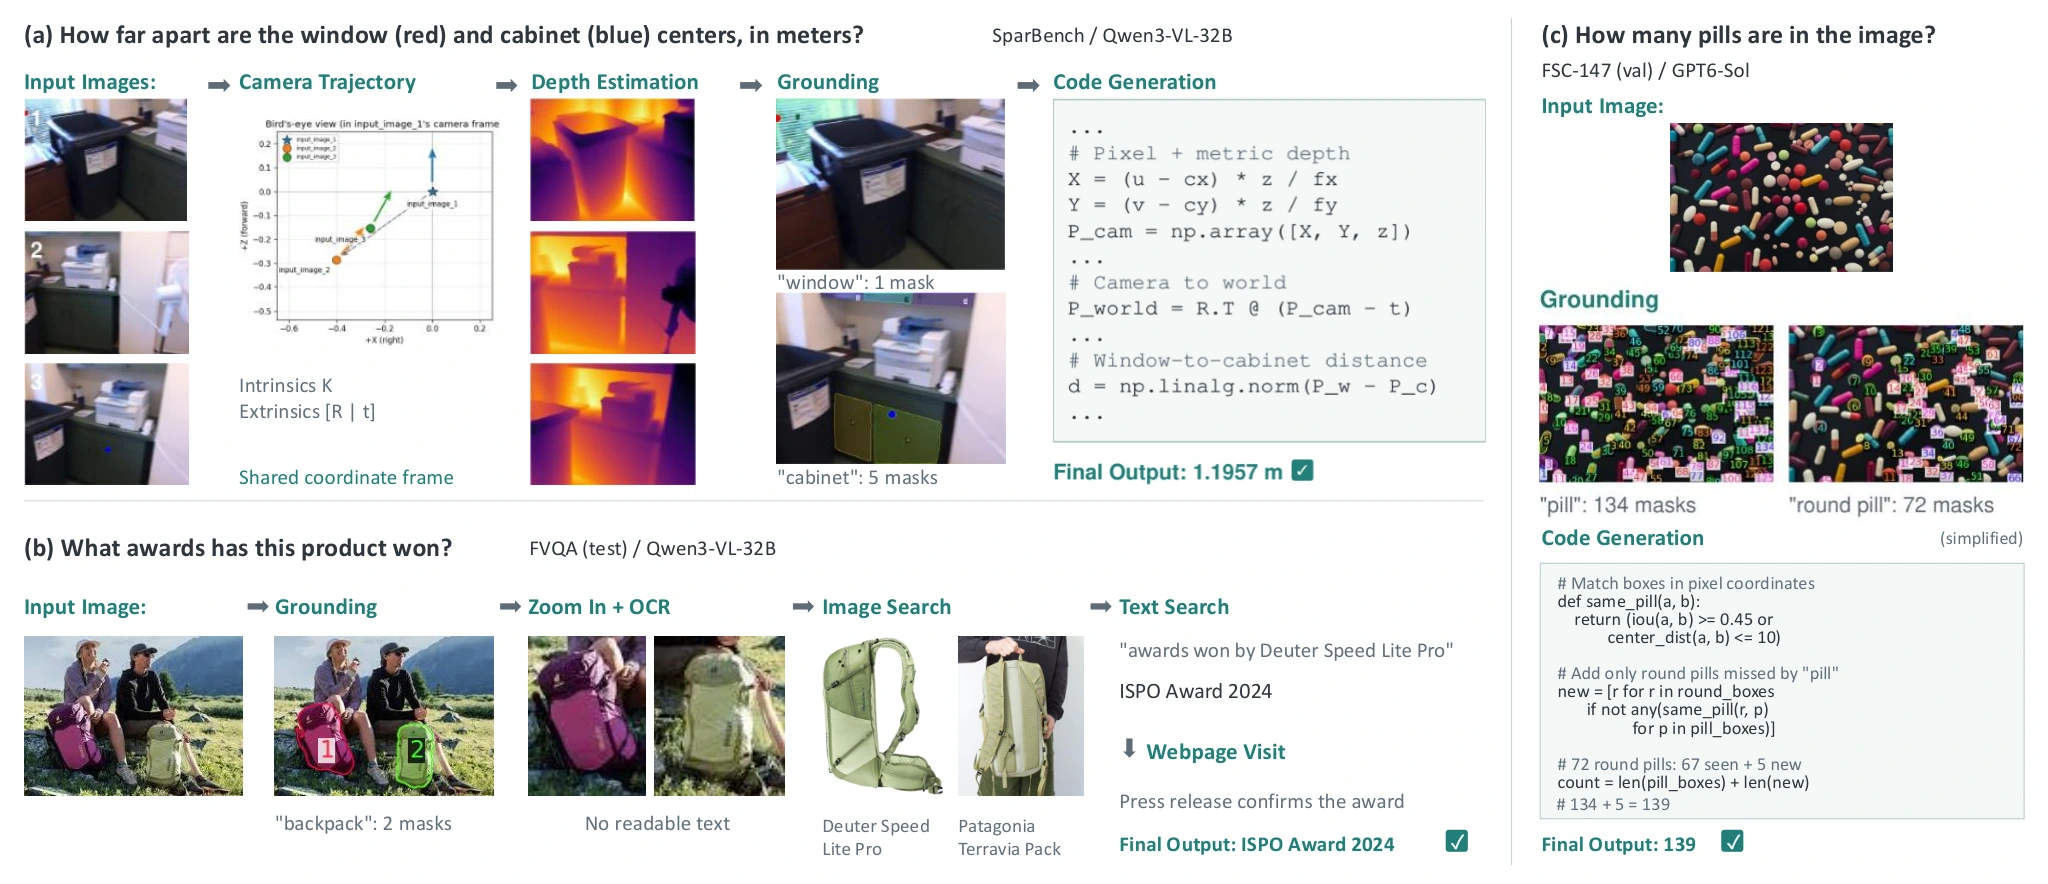Select the input image numbered 2 showing the printer
2048x884 pixels.
click(106, 293)
